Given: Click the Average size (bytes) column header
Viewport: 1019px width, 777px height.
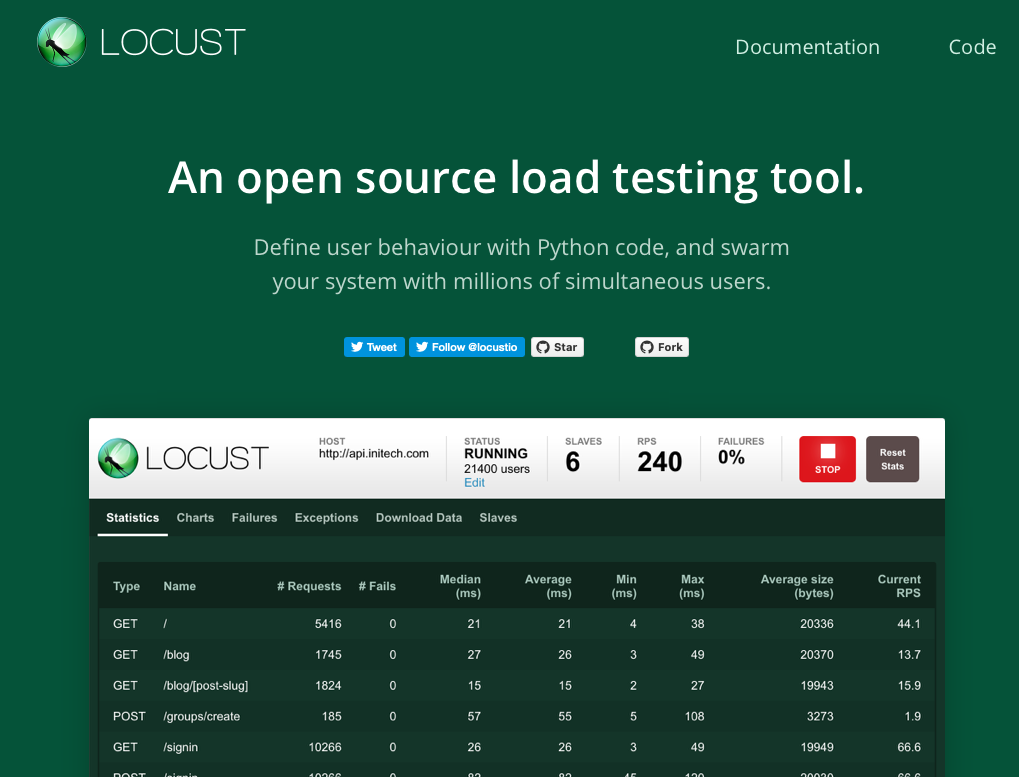Looking at the screenshot, I should 797,586.
